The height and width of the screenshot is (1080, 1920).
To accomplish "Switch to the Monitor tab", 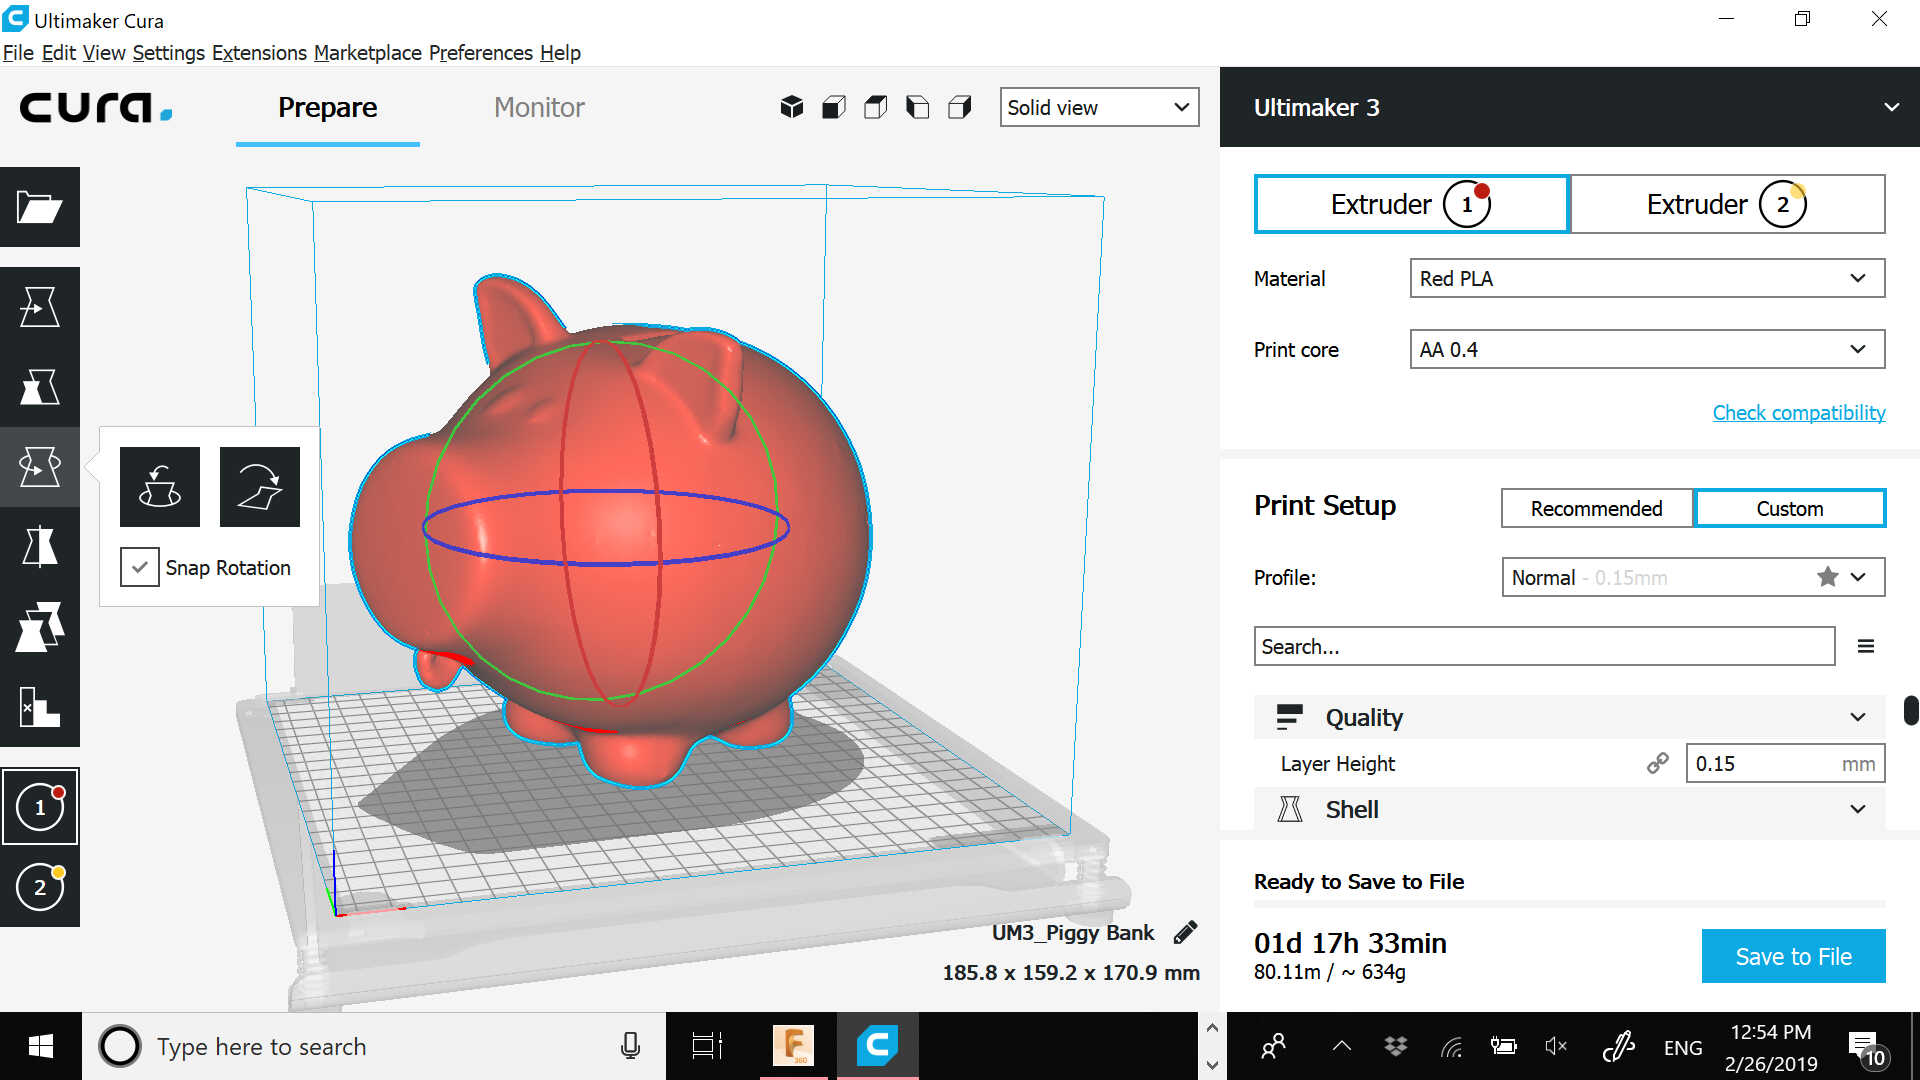I will click(x=539, y=107).
